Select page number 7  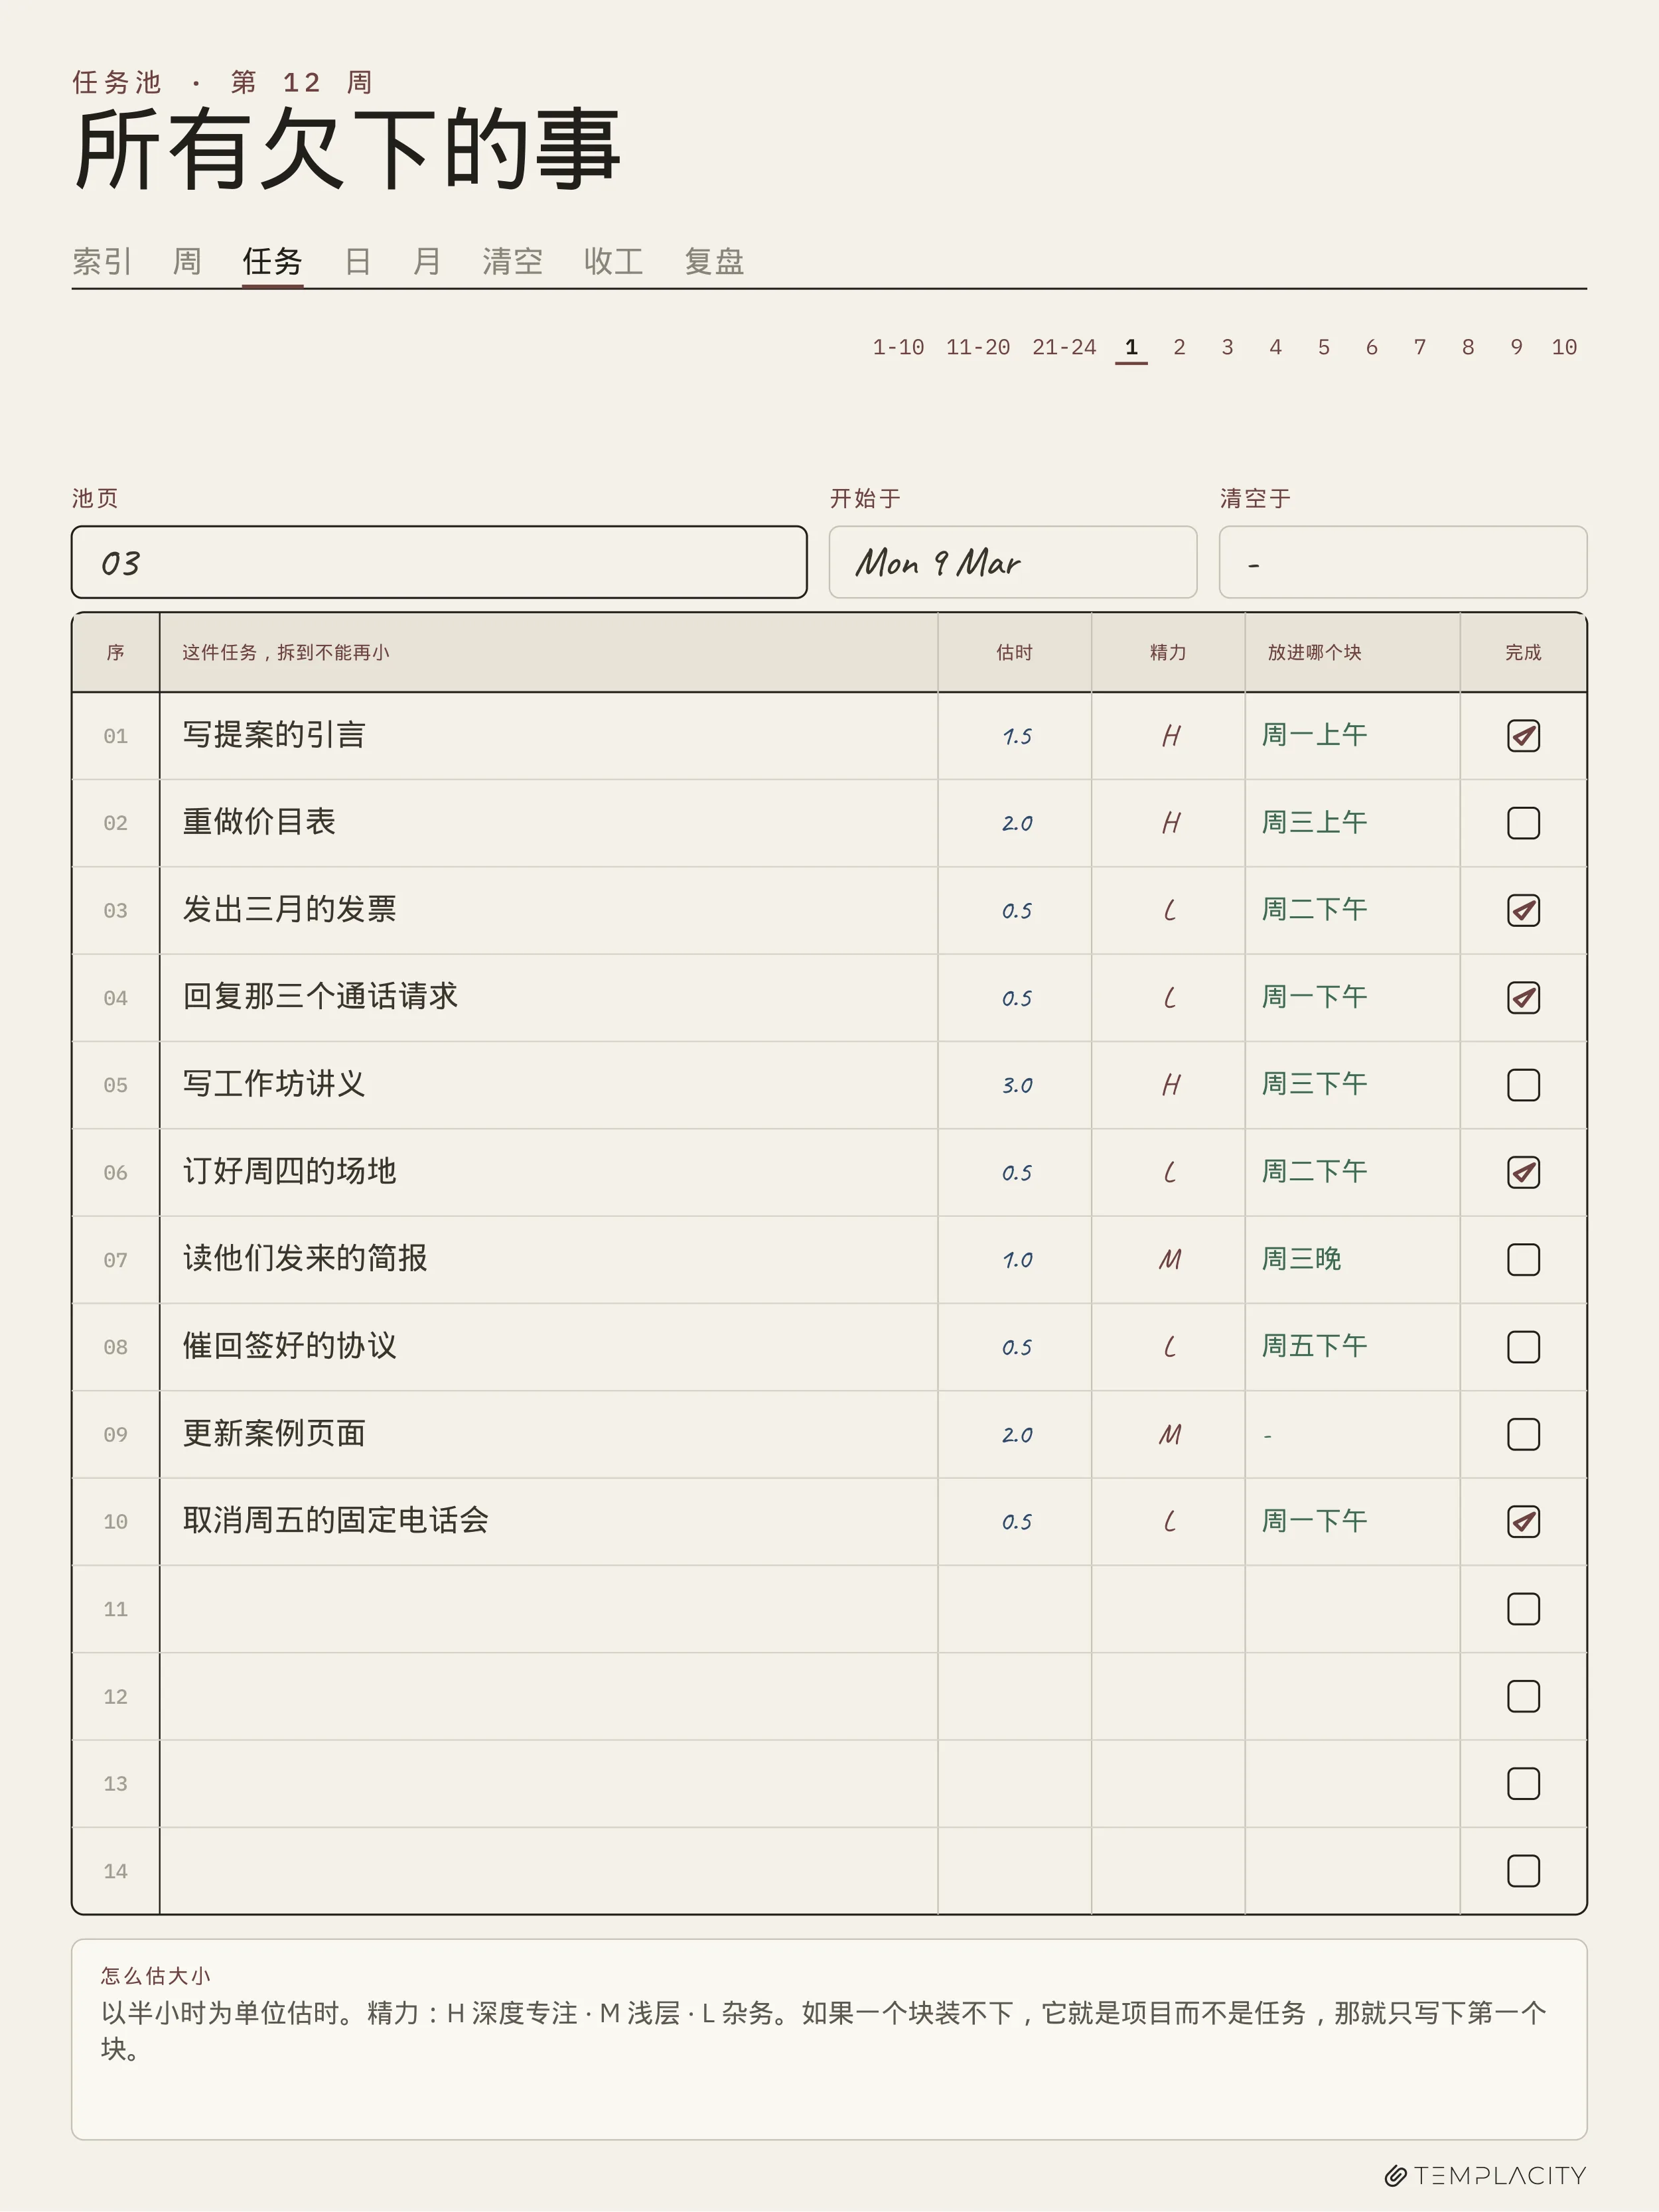(1419, 347)
